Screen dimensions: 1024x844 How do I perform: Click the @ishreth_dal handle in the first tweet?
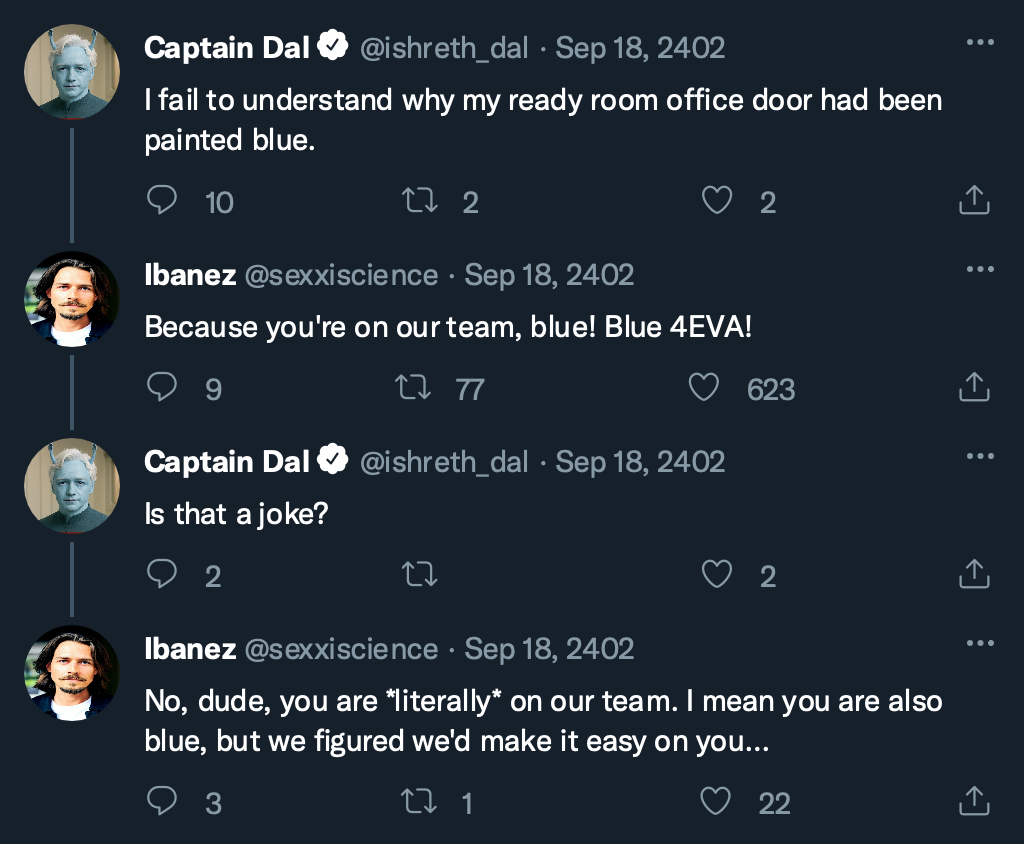click(x=443, y=47)
